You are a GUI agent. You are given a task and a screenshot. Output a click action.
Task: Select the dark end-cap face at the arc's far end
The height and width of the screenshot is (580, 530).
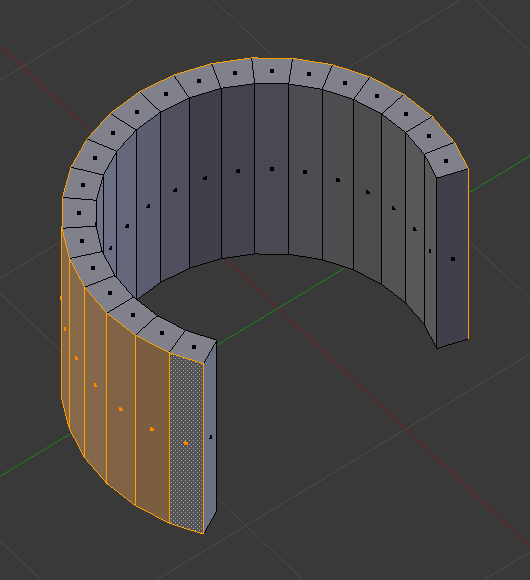pos(453,259)
